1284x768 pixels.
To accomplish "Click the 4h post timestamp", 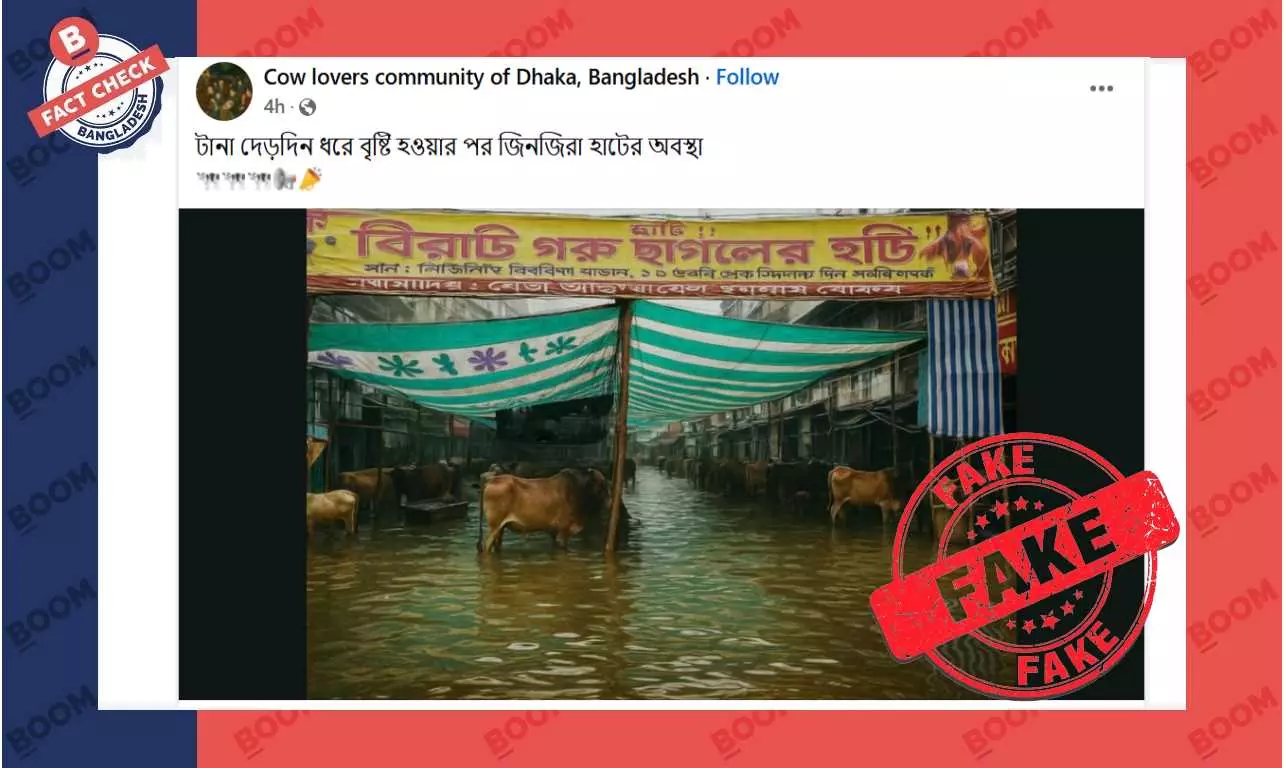I will (x=274, y=107).
